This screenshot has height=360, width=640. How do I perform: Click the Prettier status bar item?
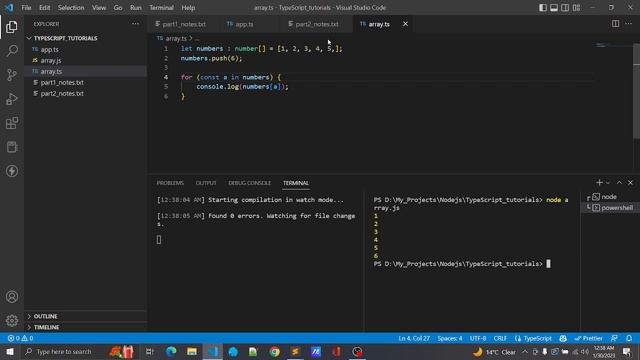(588, 338)
